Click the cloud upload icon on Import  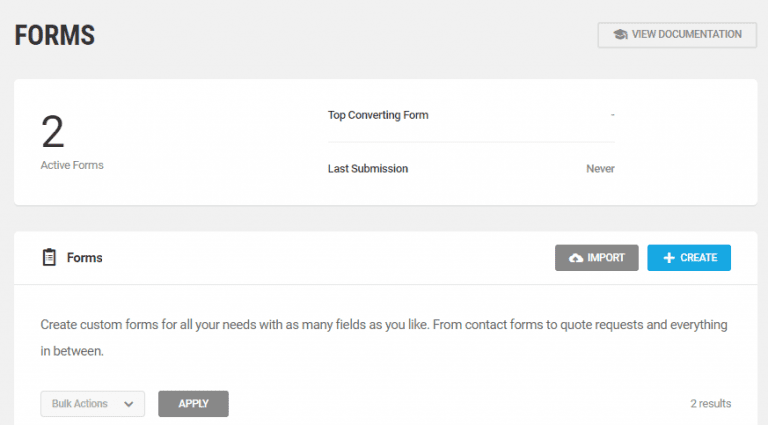(575, 258)
